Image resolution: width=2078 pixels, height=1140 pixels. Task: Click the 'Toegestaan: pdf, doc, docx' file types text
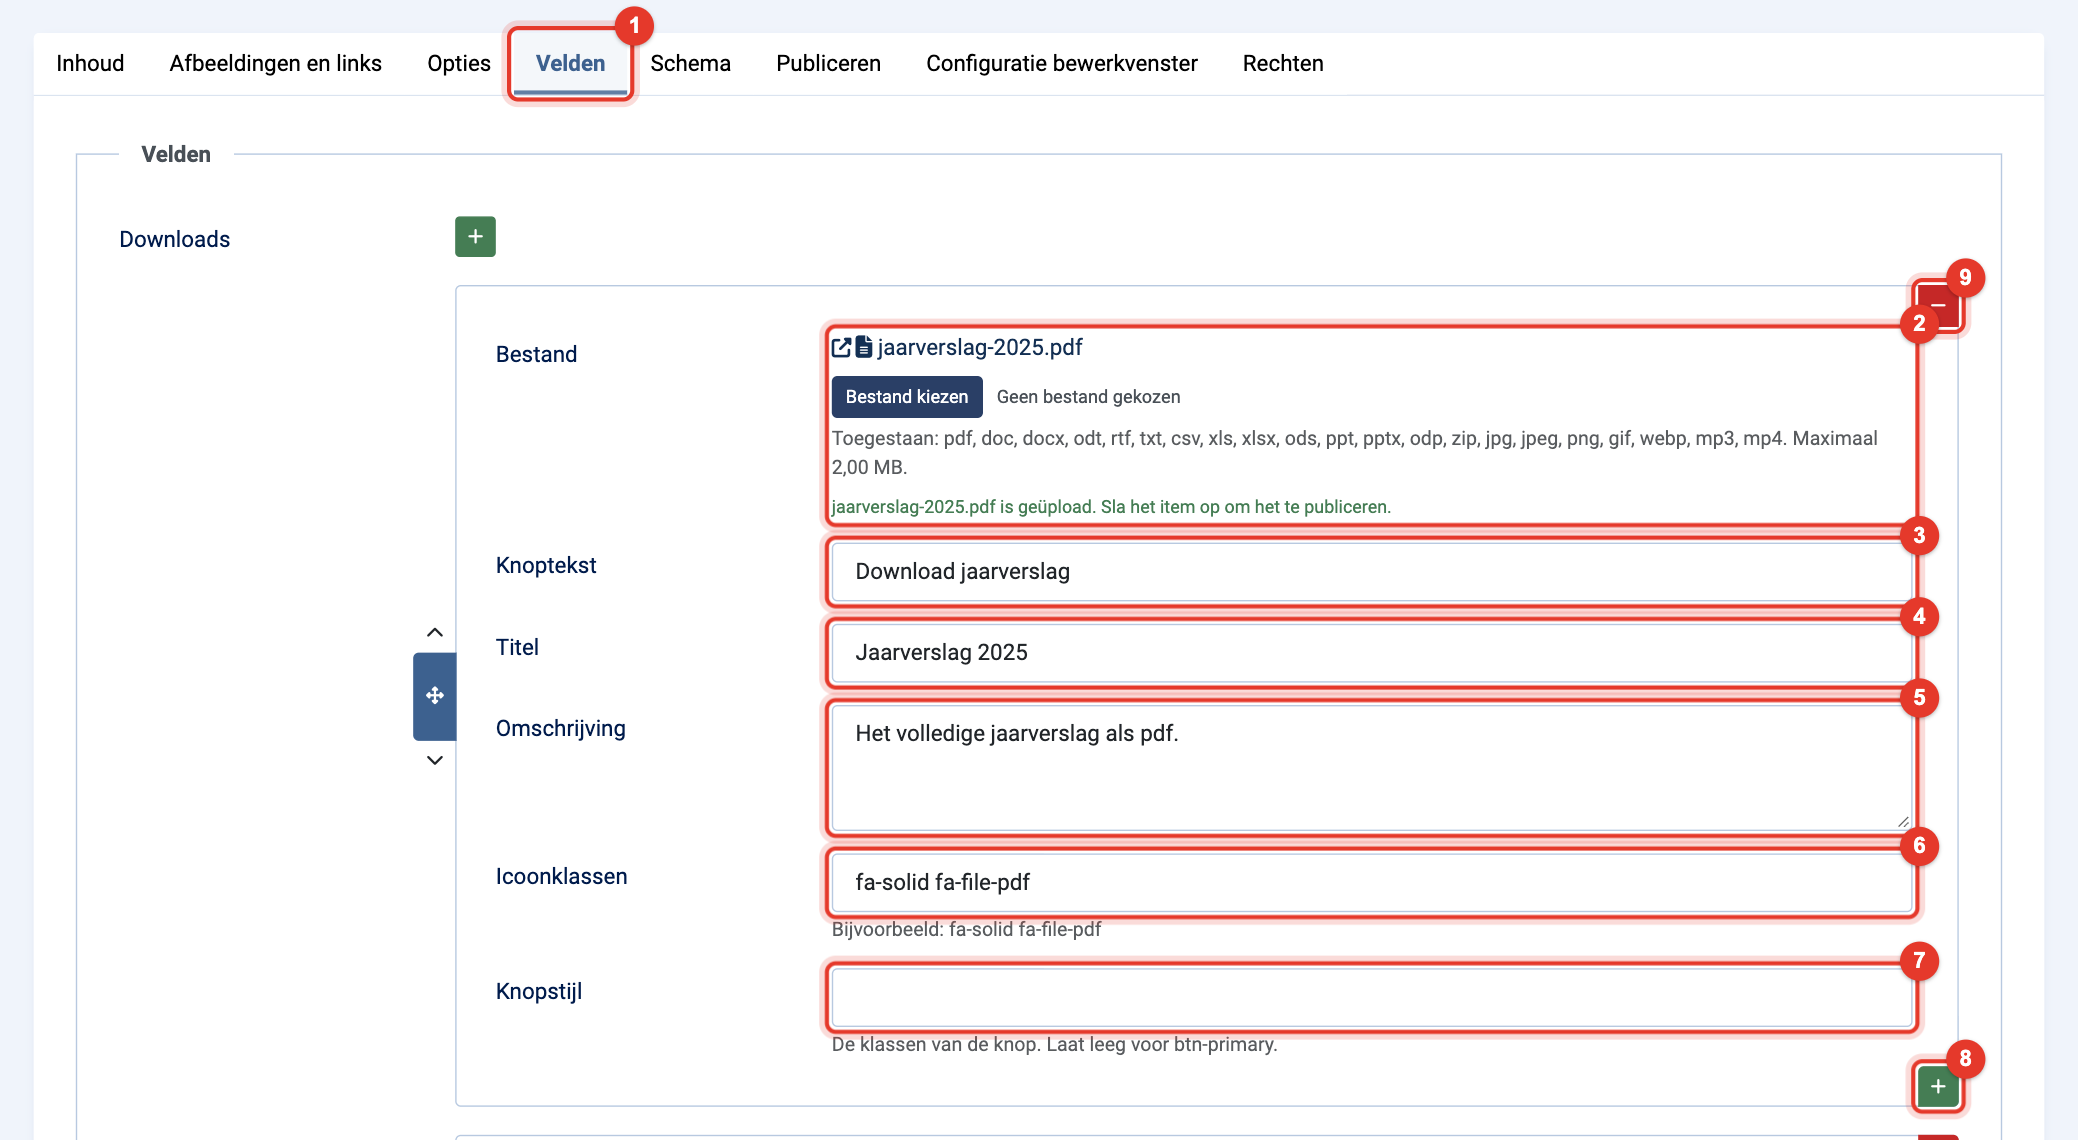pos(1355,453)
